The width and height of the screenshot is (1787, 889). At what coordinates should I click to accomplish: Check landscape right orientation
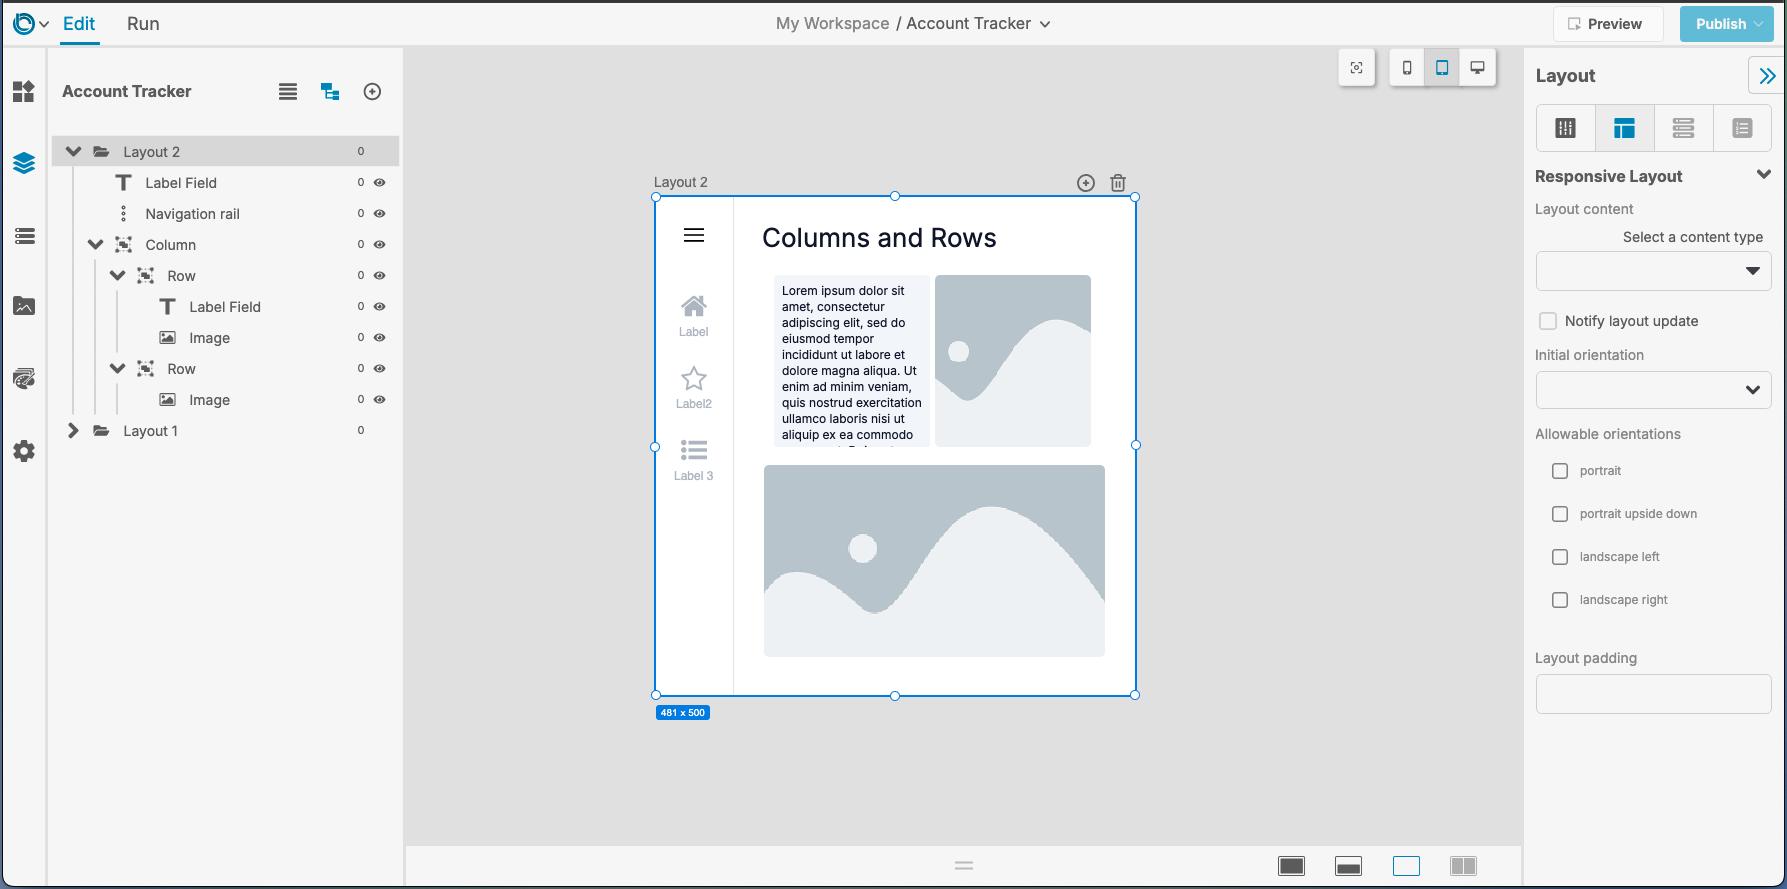1560,600
